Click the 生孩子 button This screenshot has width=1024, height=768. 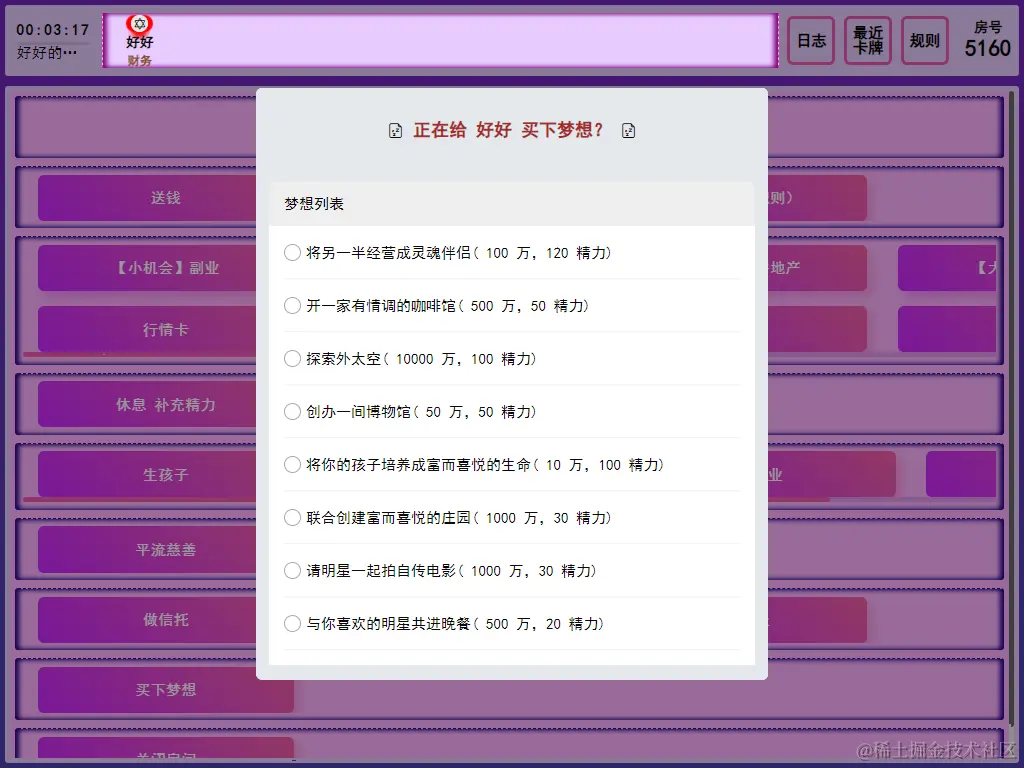[x=148, y=474]
